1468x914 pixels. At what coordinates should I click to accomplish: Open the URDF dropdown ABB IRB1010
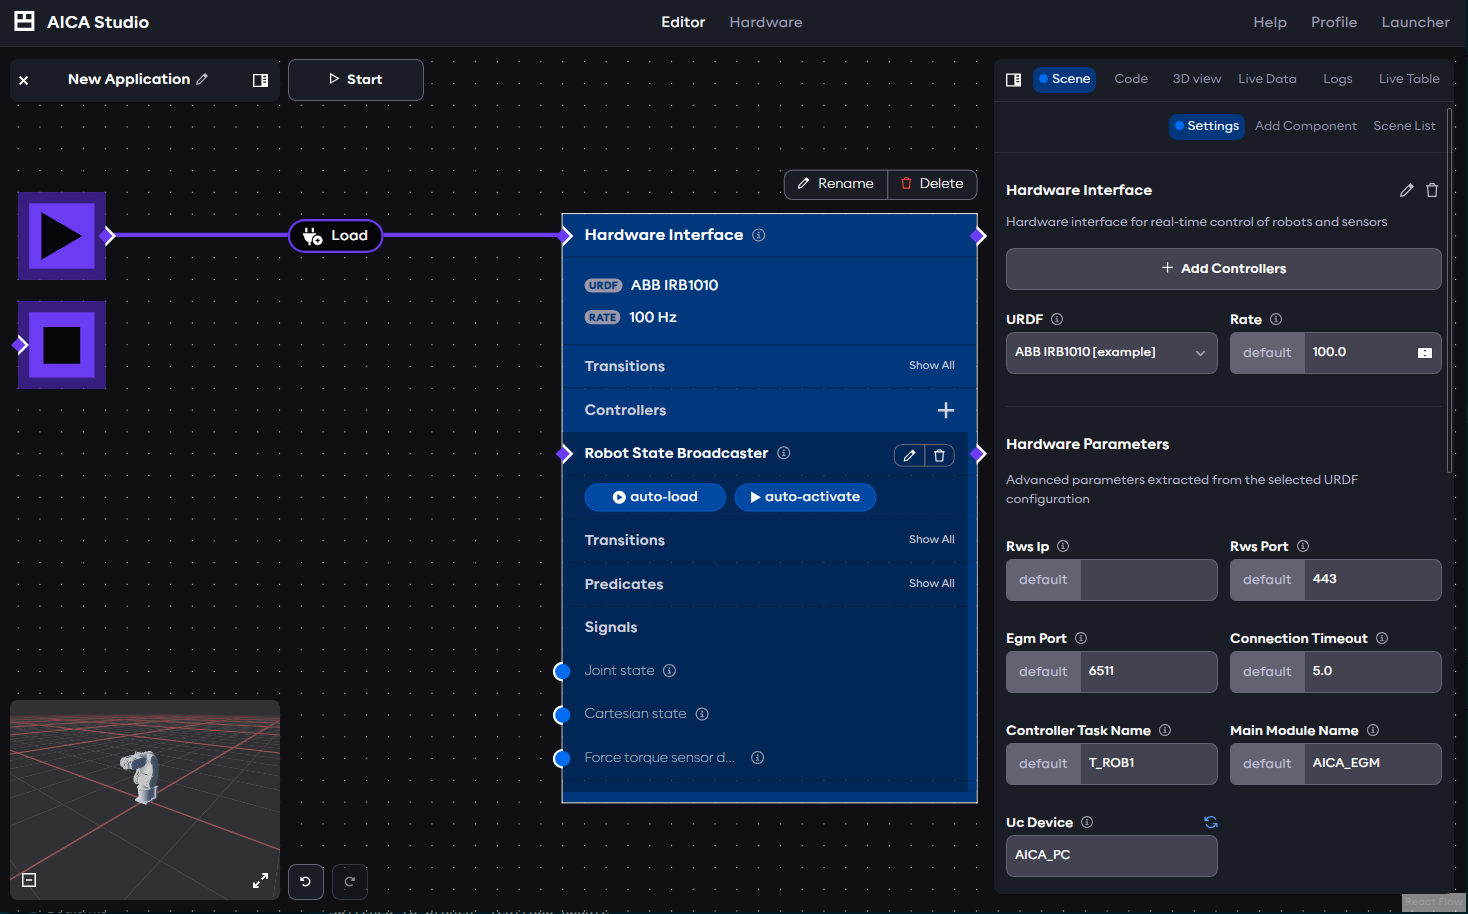click(1111, 353)
